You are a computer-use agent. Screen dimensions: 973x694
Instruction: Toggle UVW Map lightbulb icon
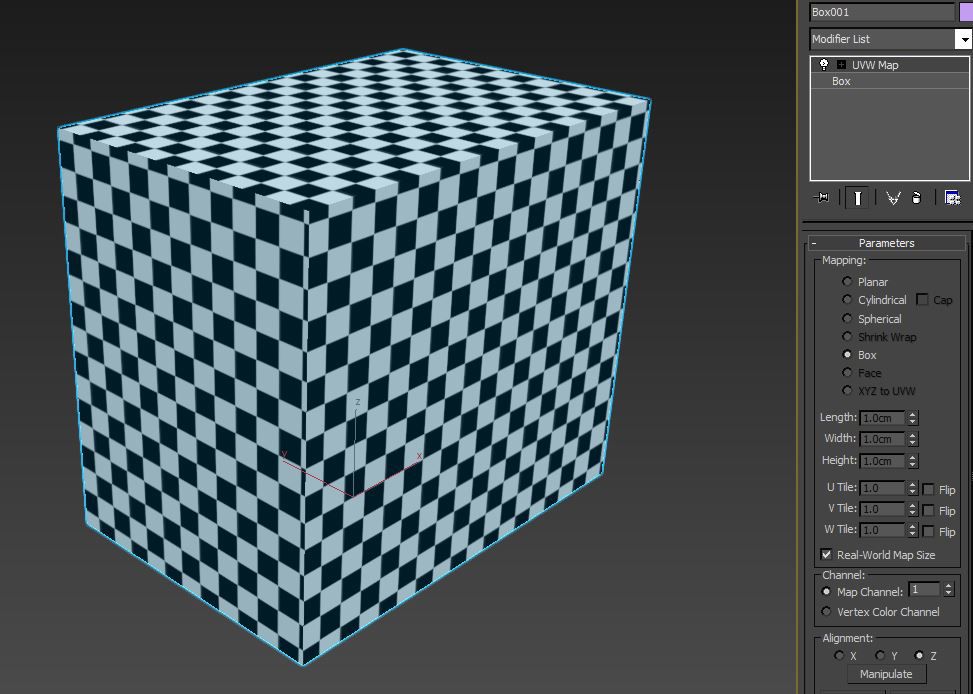coord(824,65)
